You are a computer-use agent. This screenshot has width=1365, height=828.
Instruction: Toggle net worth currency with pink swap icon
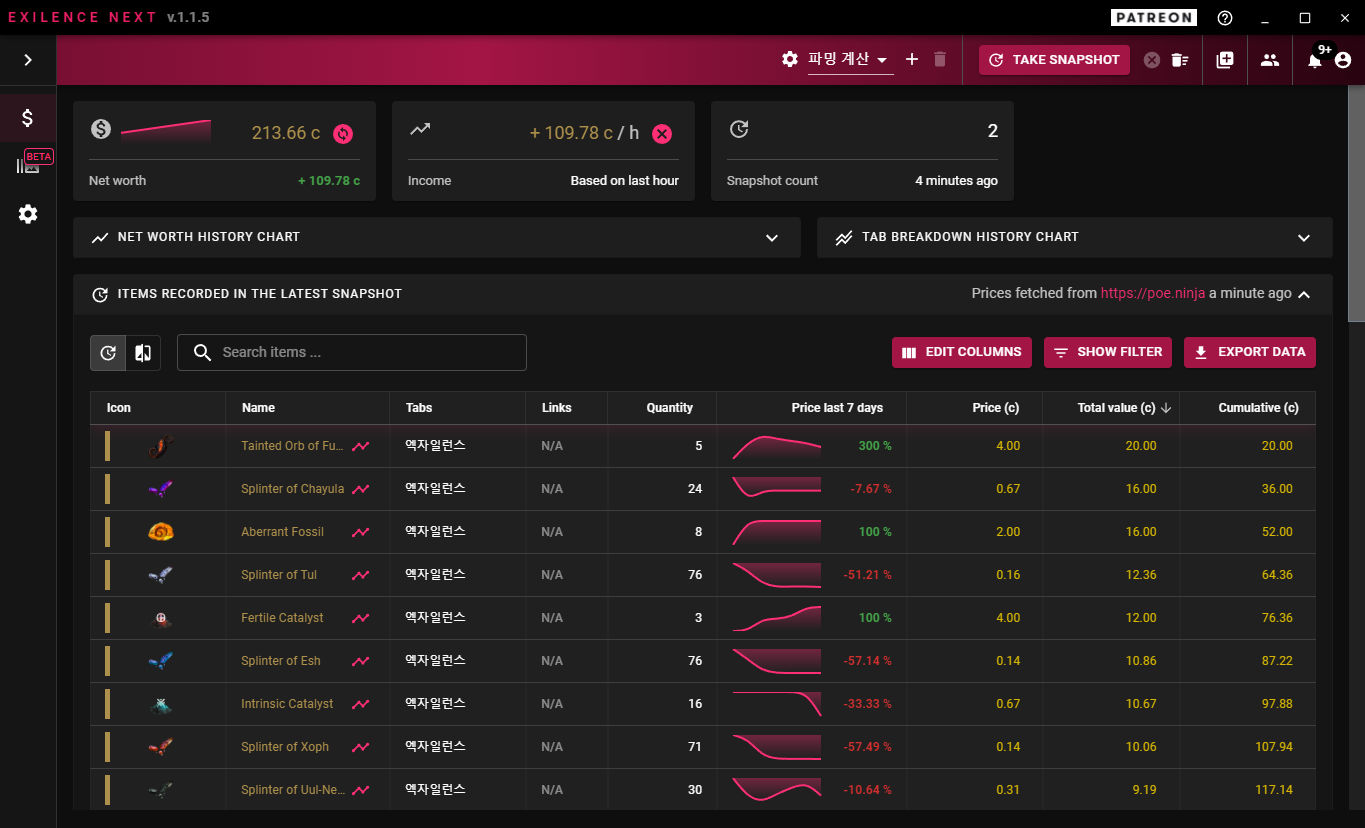tap(343, 133)
